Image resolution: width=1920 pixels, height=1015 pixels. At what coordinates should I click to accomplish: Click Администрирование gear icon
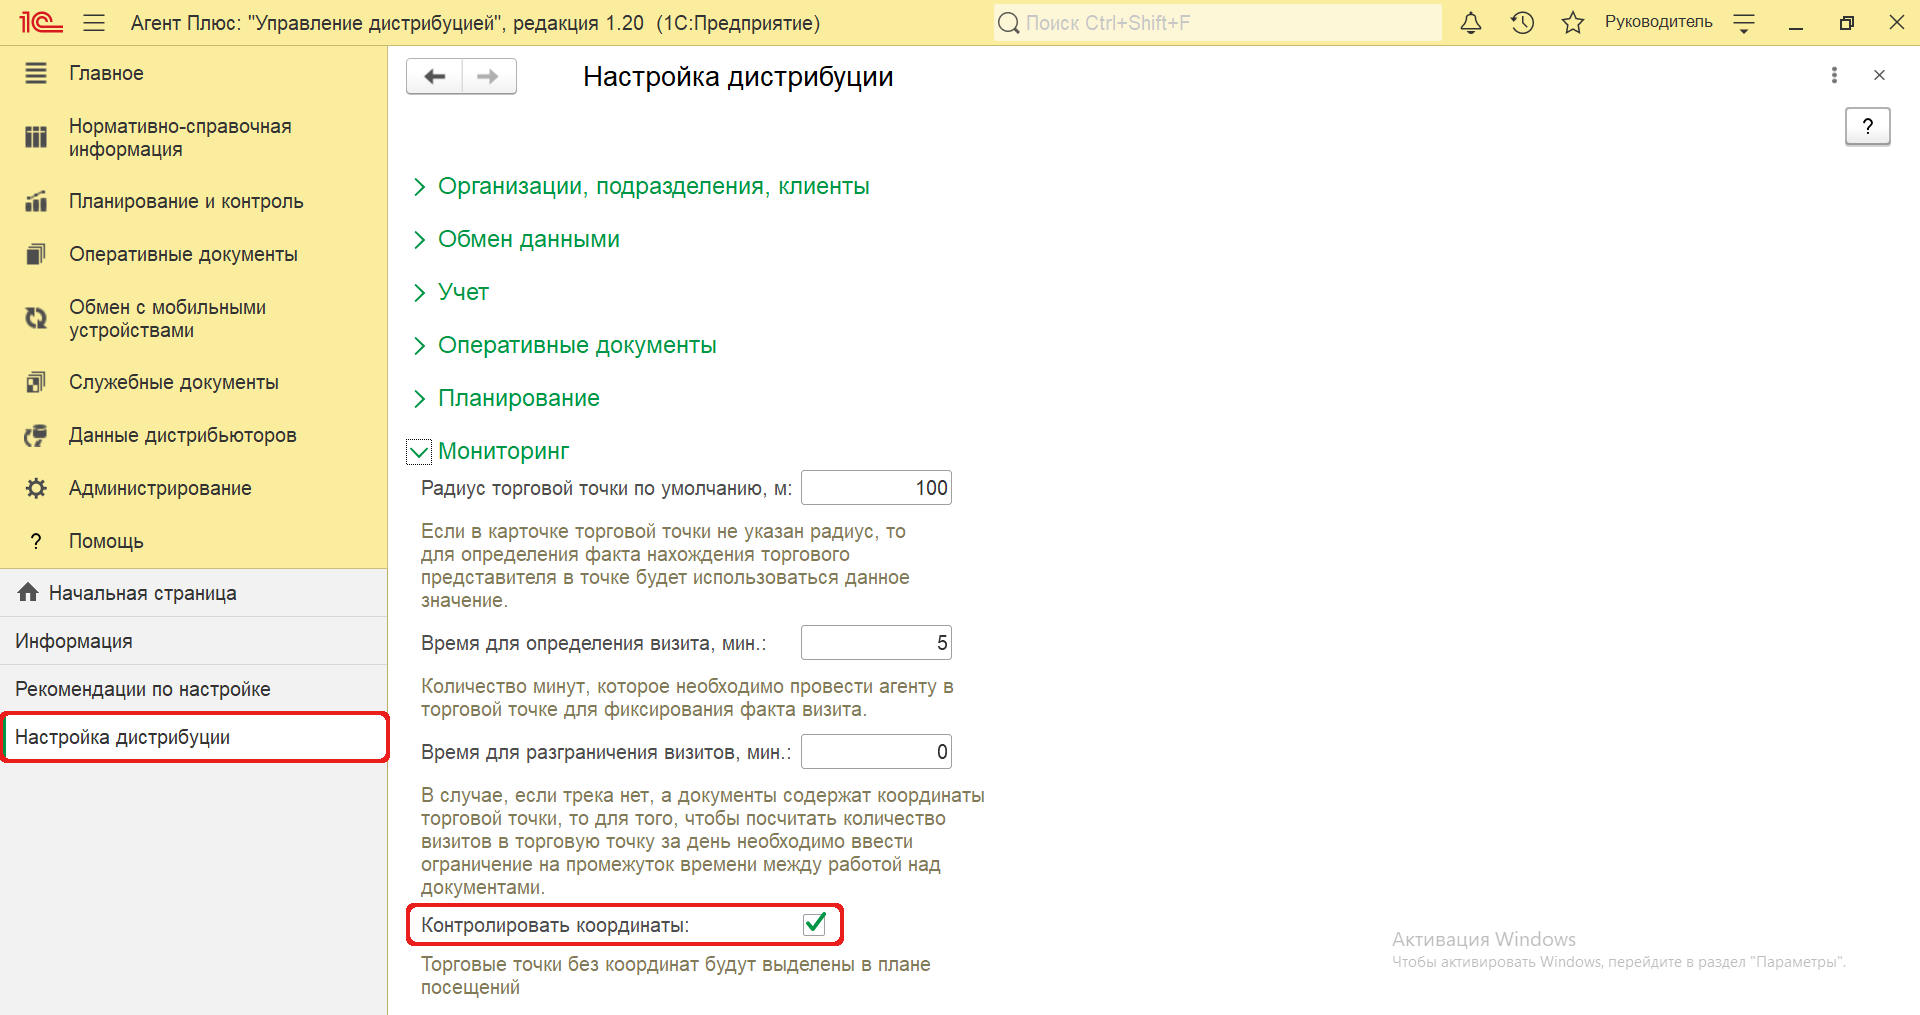tap(36, 488)
